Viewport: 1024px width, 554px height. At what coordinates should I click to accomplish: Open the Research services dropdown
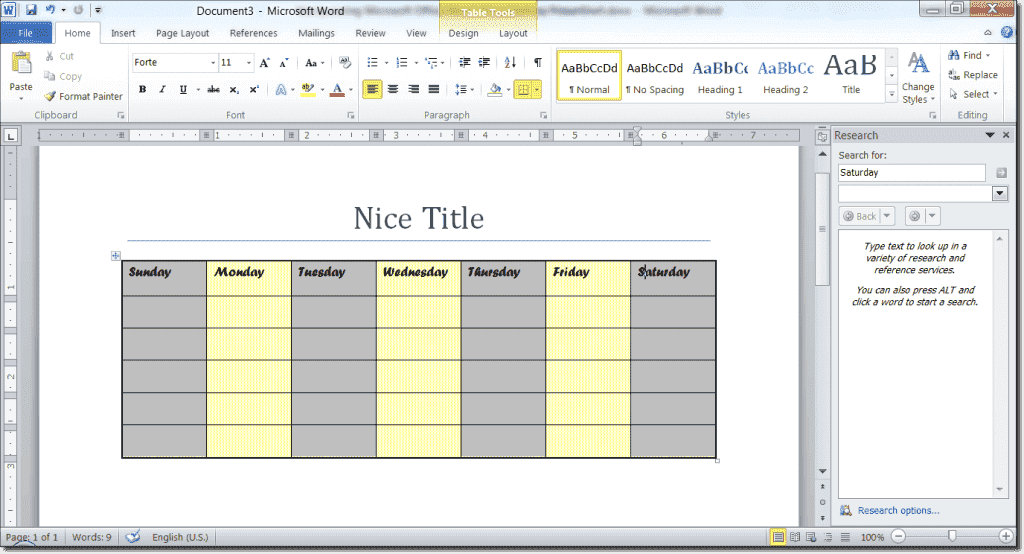[x=1000, y=193]
